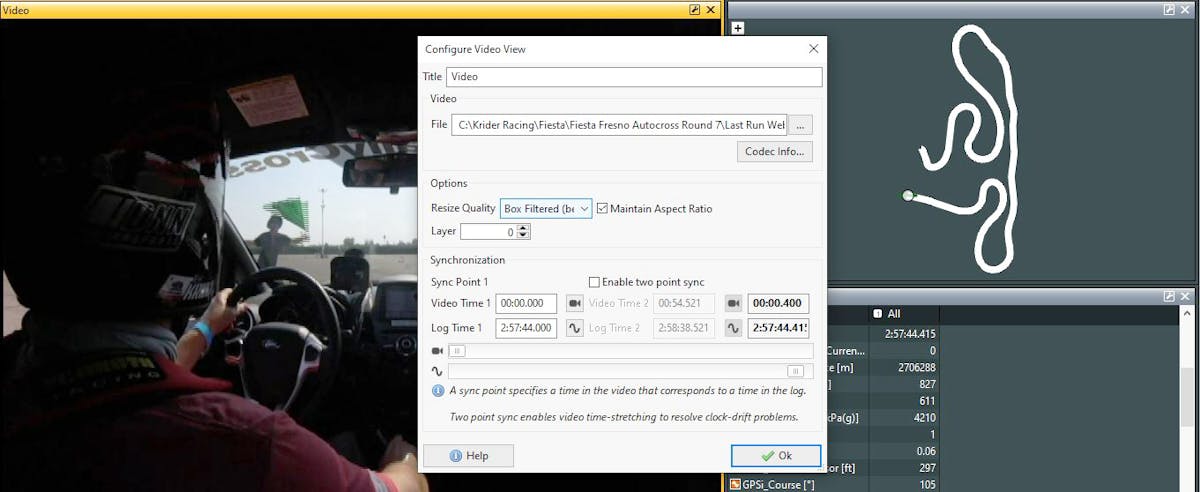Browse for video file with ellipsis button

801,125
